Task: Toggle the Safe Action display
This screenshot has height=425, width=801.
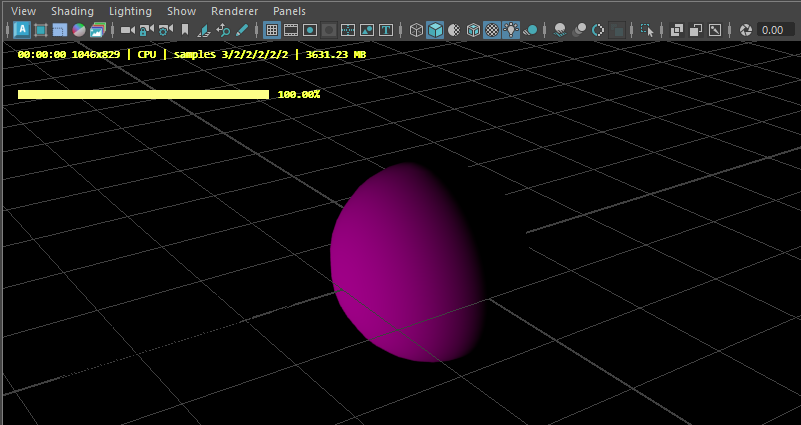Action: pos(367,30)
